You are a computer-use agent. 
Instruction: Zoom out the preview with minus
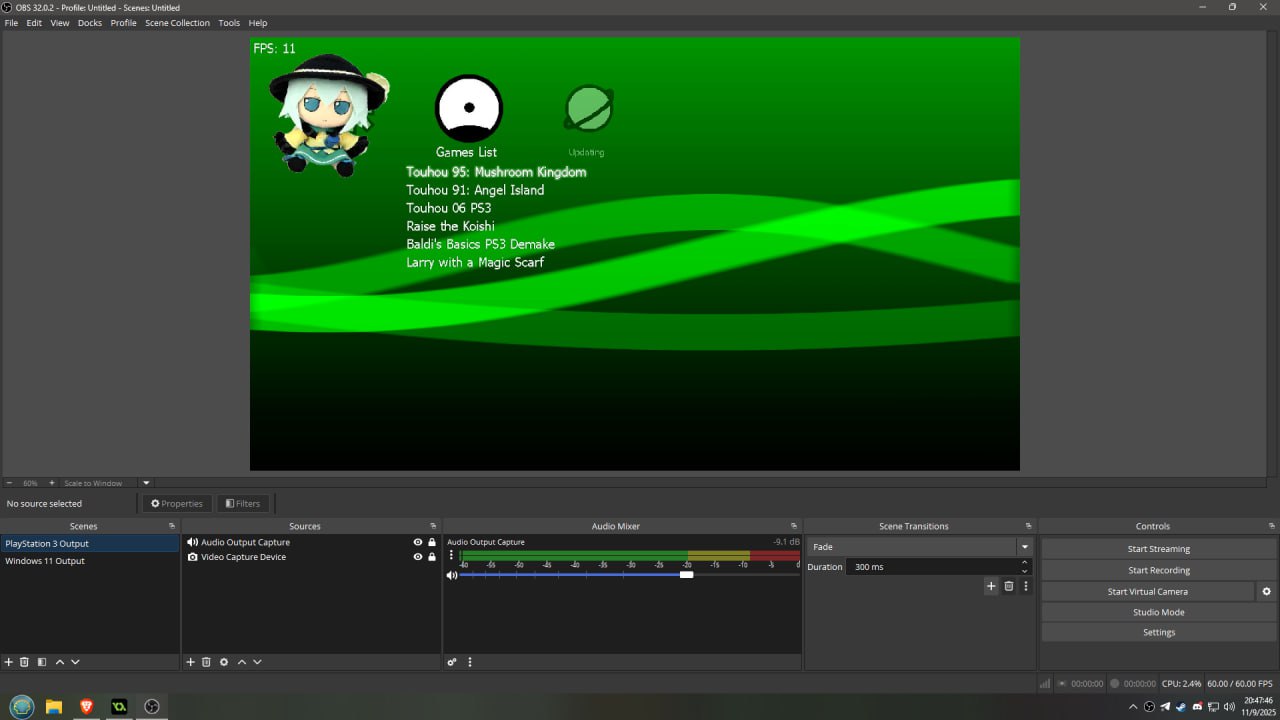point(9,483)
